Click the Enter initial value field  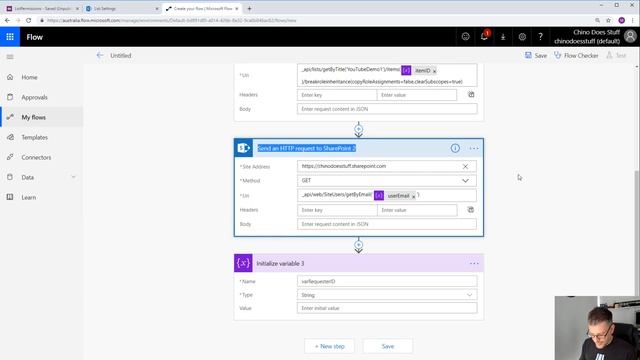coord(387,308)
